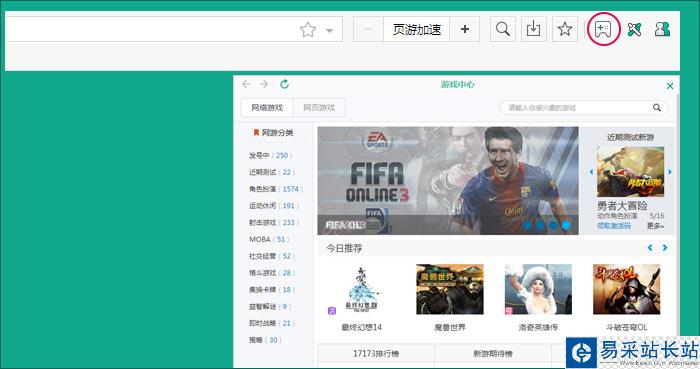Viewport: 700px width, 369px height.
Task: Open the 斗破苍穹OL game thumbnail
Action: [626, 289]
